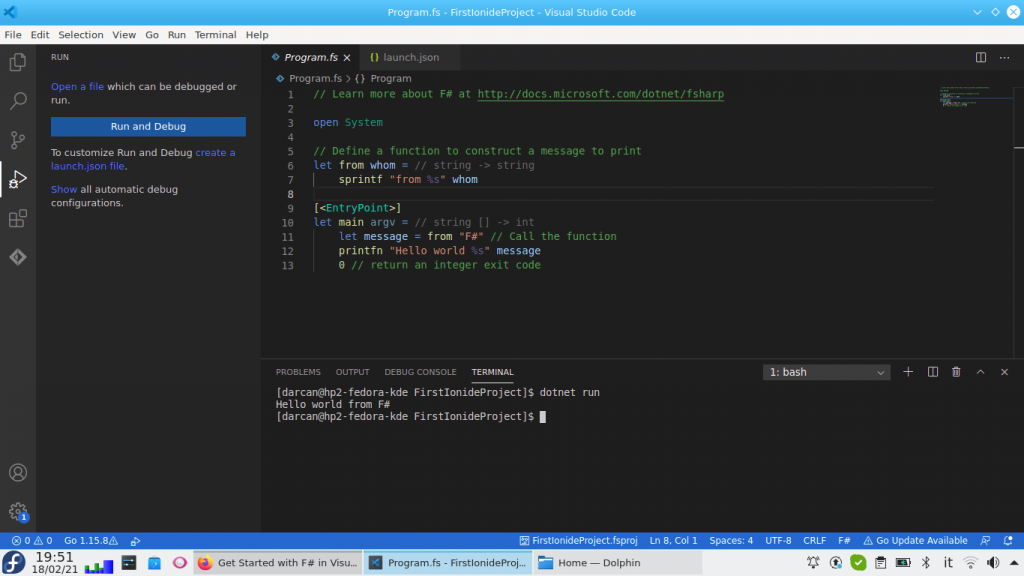Select the Run and Debug activity bar icon
Image resolution: width=1024 pixels, height=576 pixels.
tap(18, 179)
